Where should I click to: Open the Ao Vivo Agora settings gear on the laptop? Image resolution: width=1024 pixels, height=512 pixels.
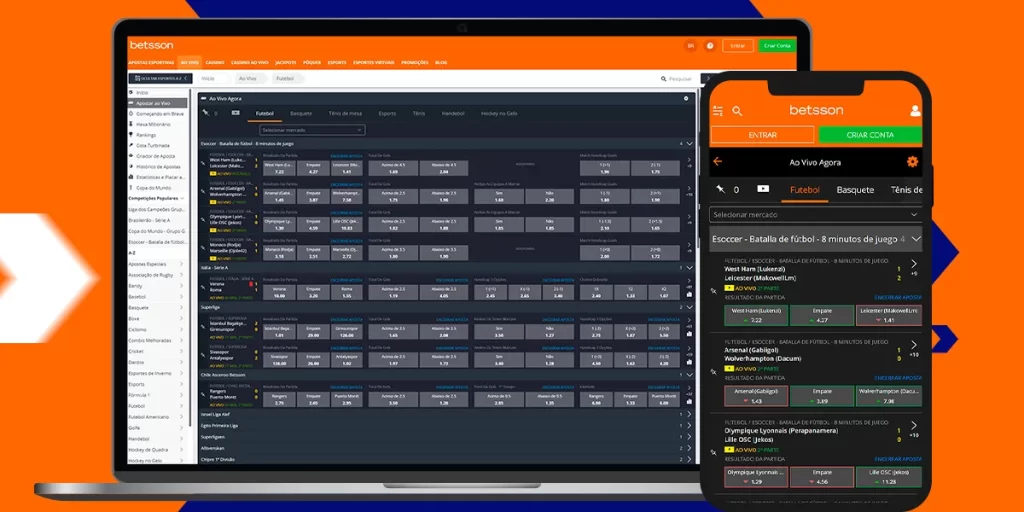[x=686, y=99]
